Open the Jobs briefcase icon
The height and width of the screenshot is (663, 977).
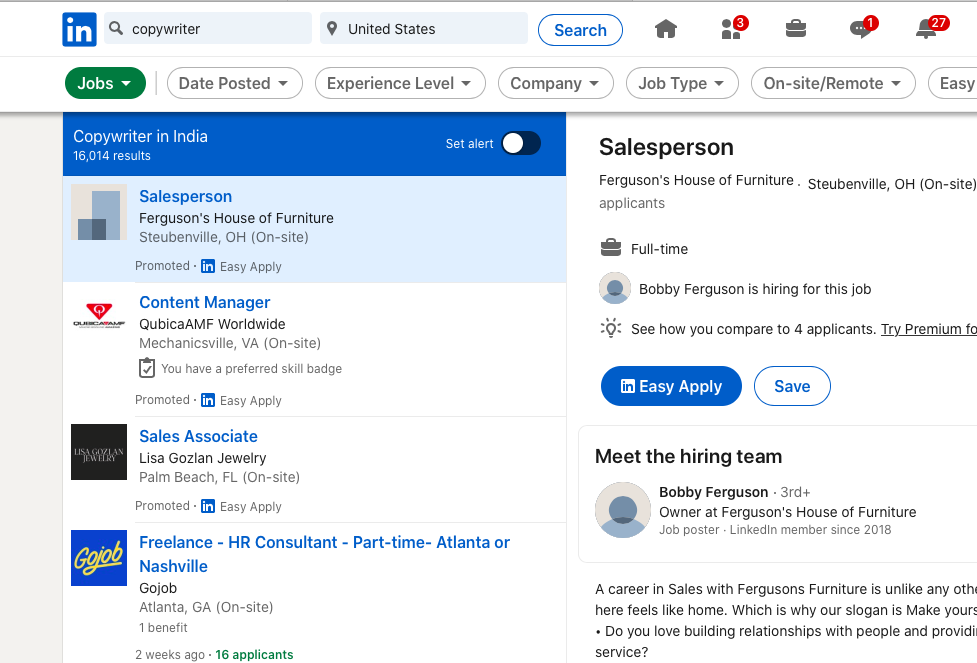796,29
